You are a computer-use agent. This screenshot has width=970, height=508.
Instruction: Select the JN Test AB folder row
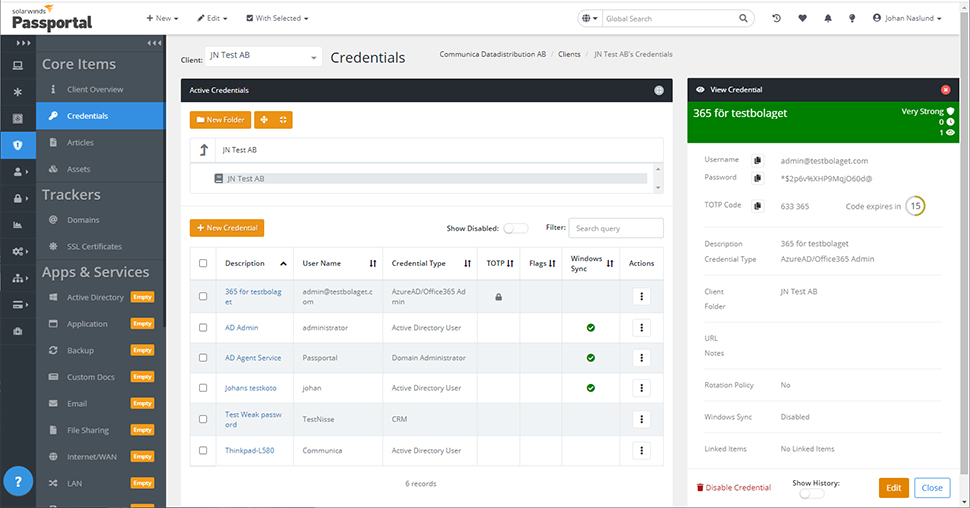(x=430, y=179)
